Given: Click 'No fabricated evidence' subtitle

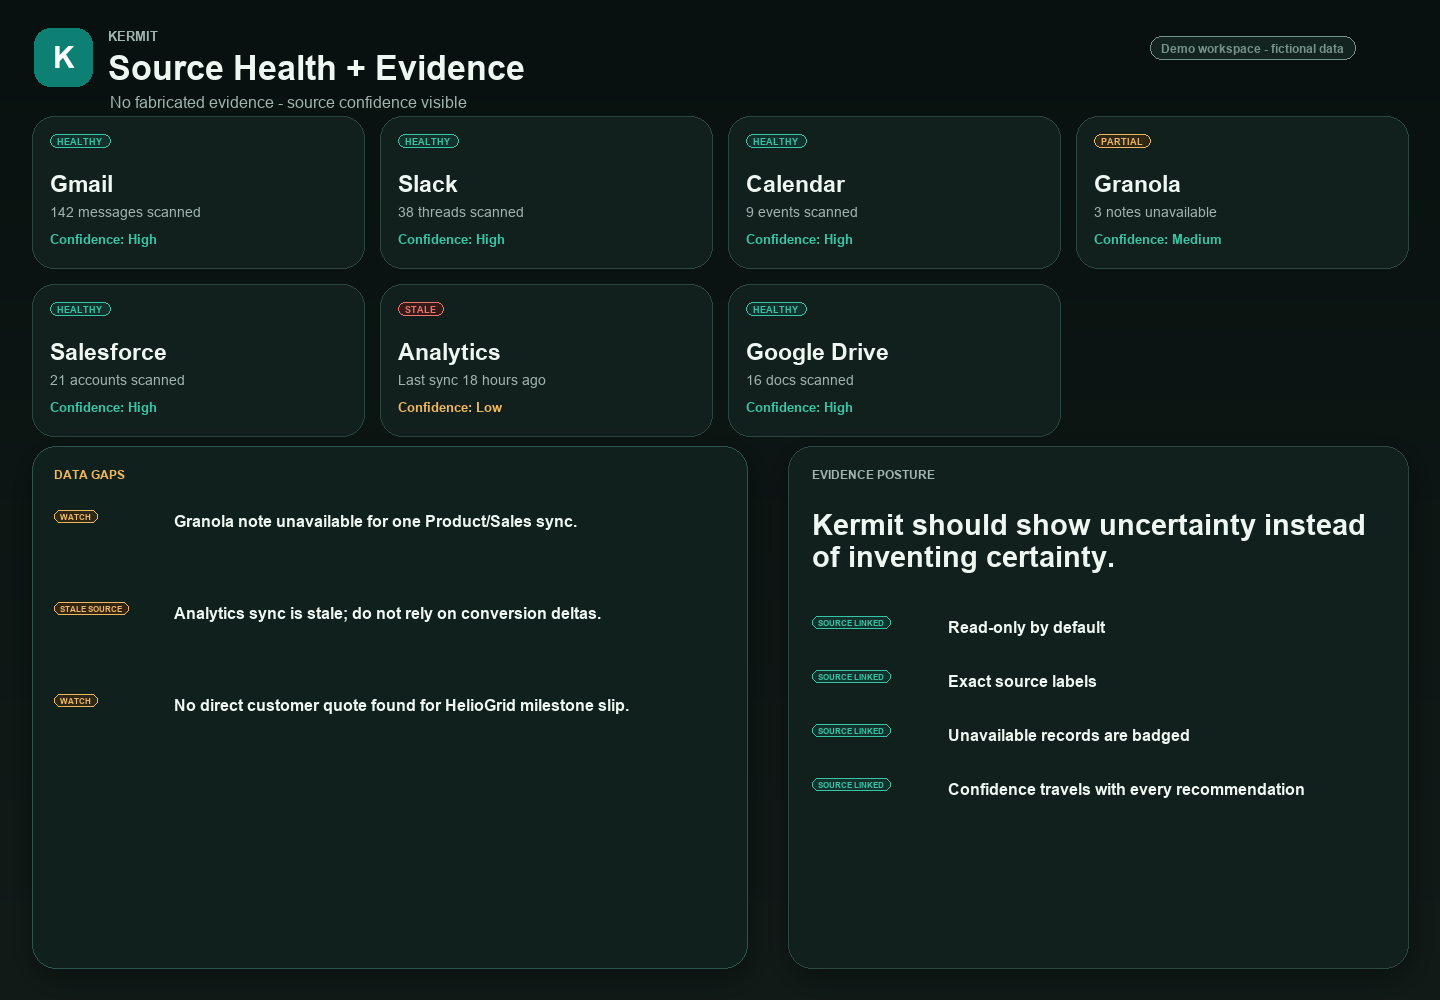Looking at the screenshot, I should tap(288, 102).
